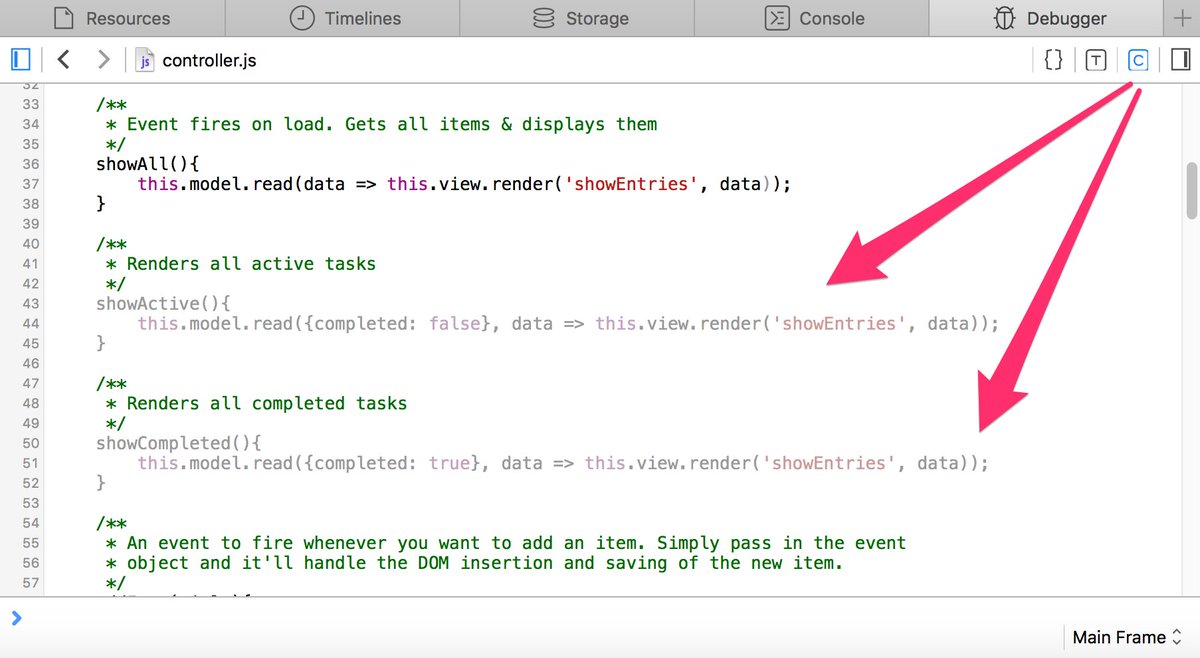1200x658 pixels.
Task: Navigate back using the left chevron arrow
Action: pyautogui.click(x=63, y=59)
